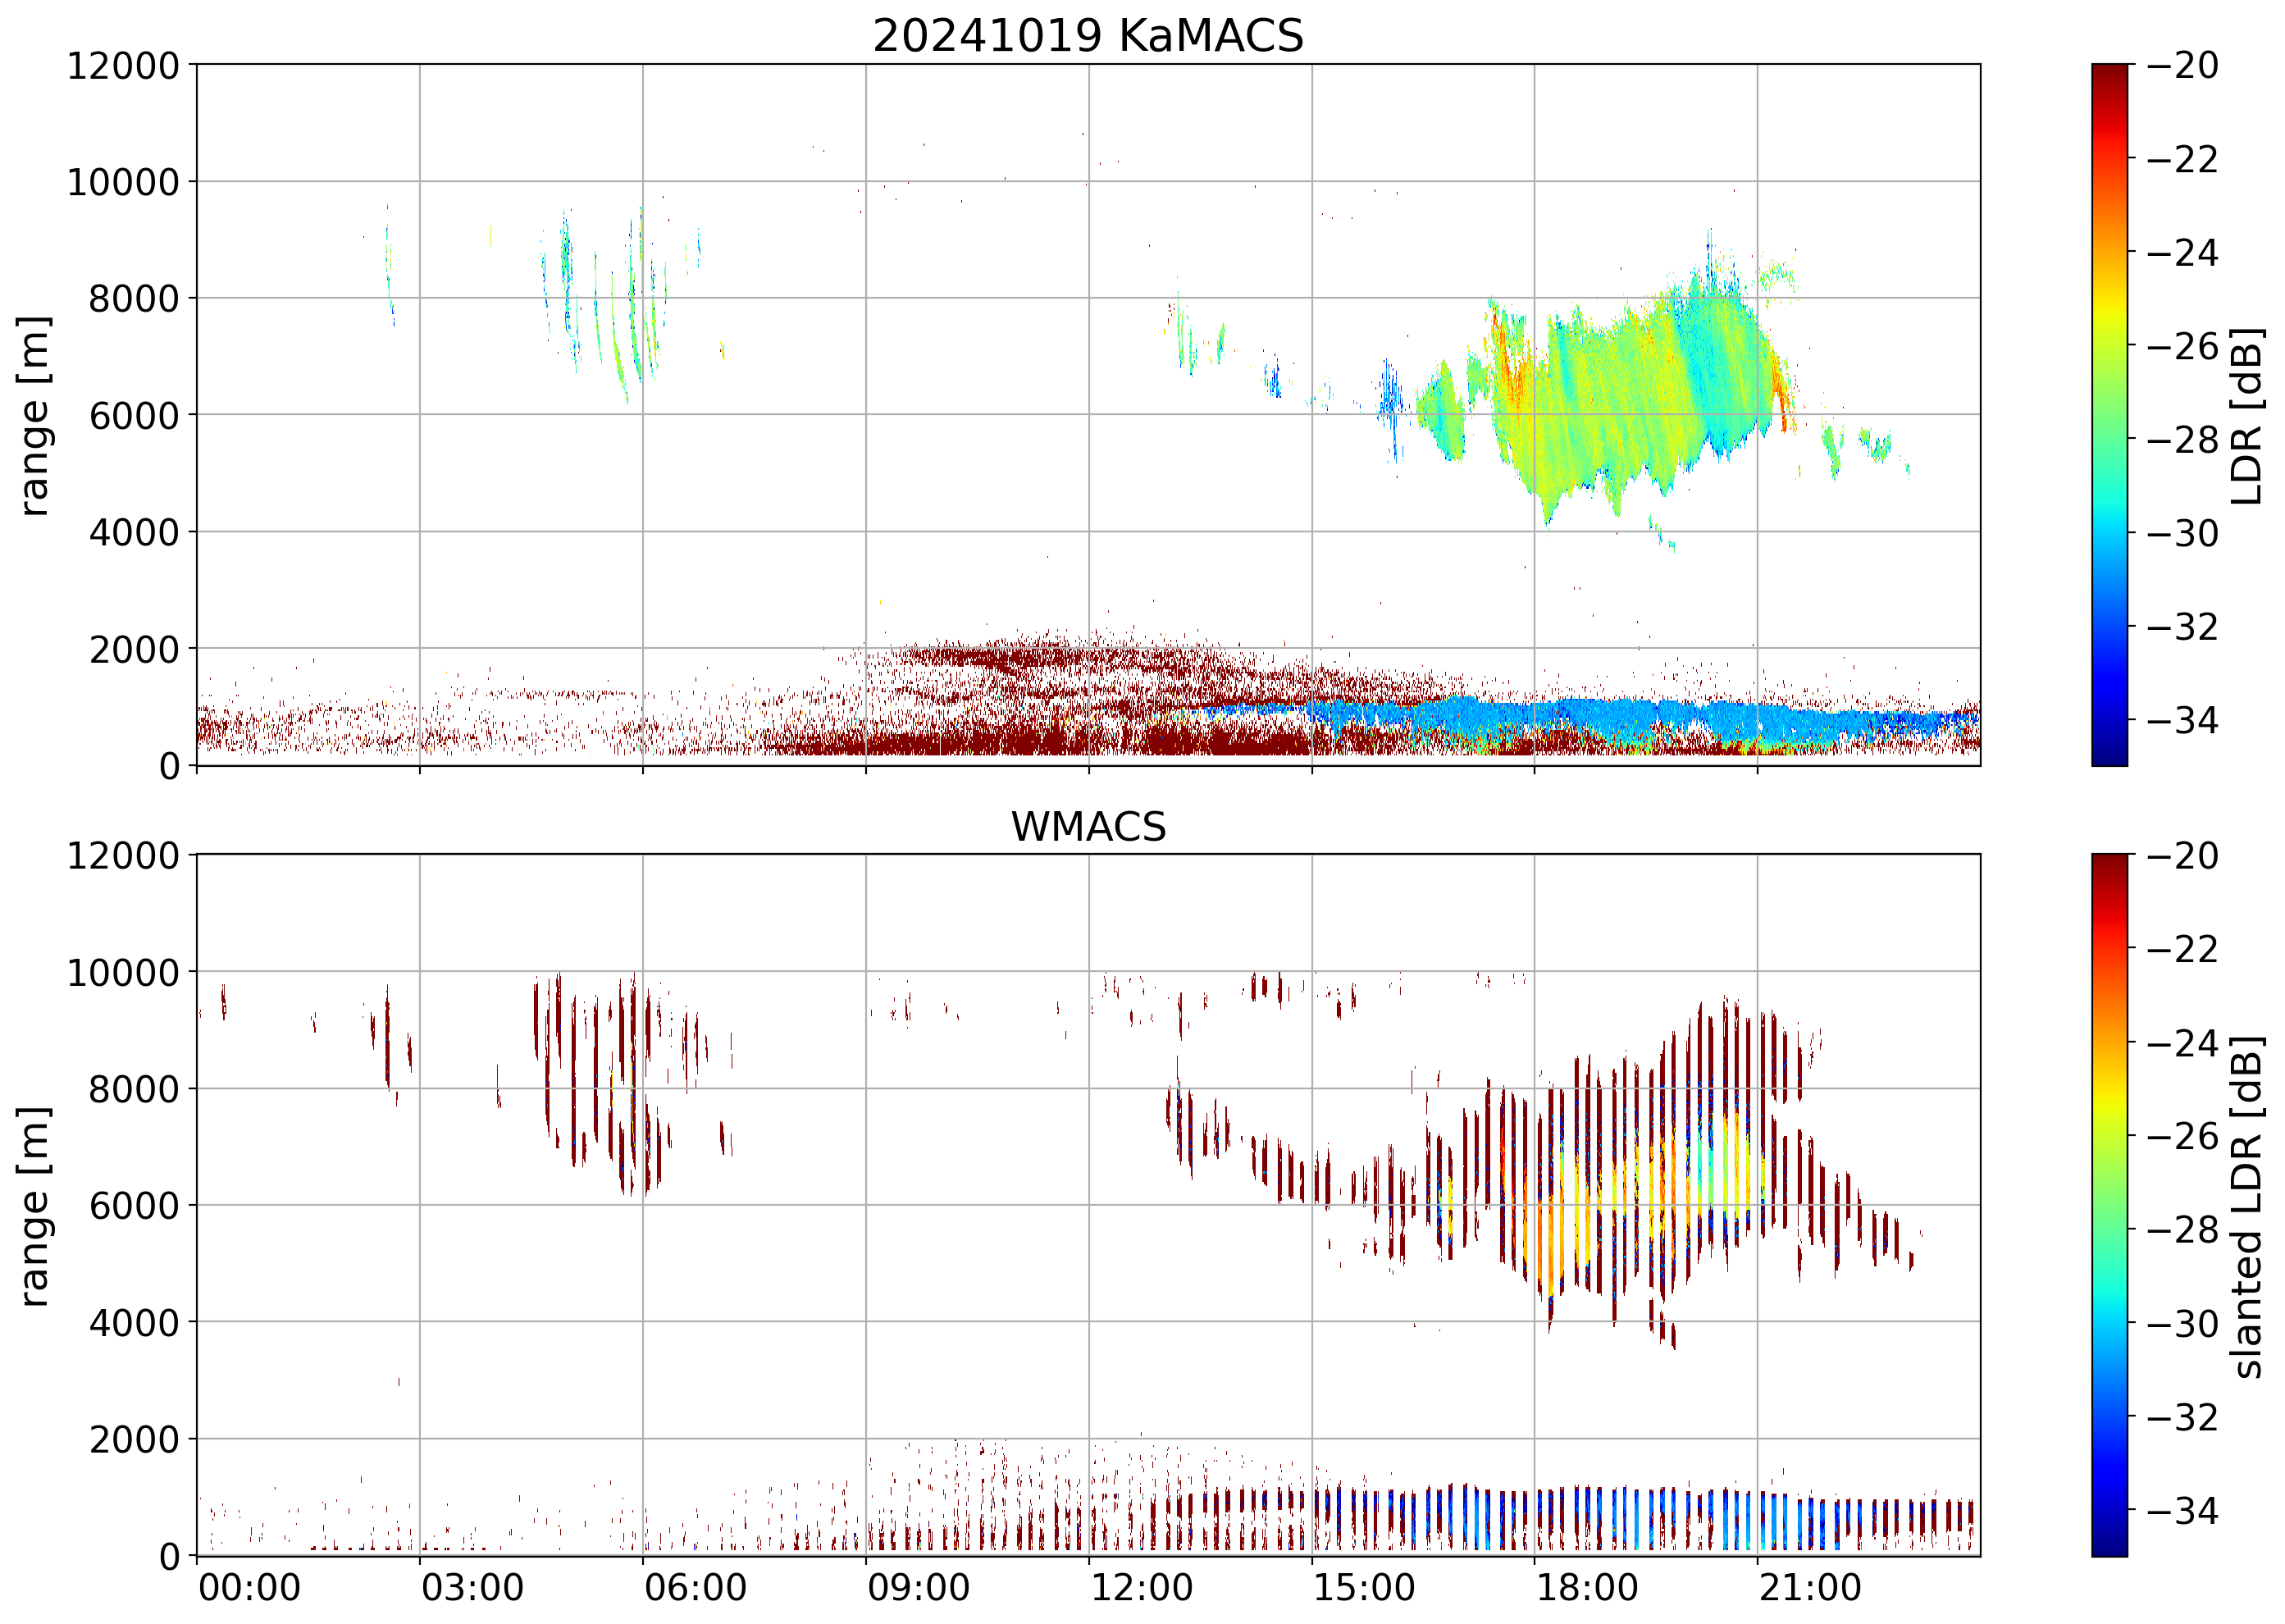2285x1624 pixels.
Task: Click the 09:00 time axis label
Action: click(918, 1587)
